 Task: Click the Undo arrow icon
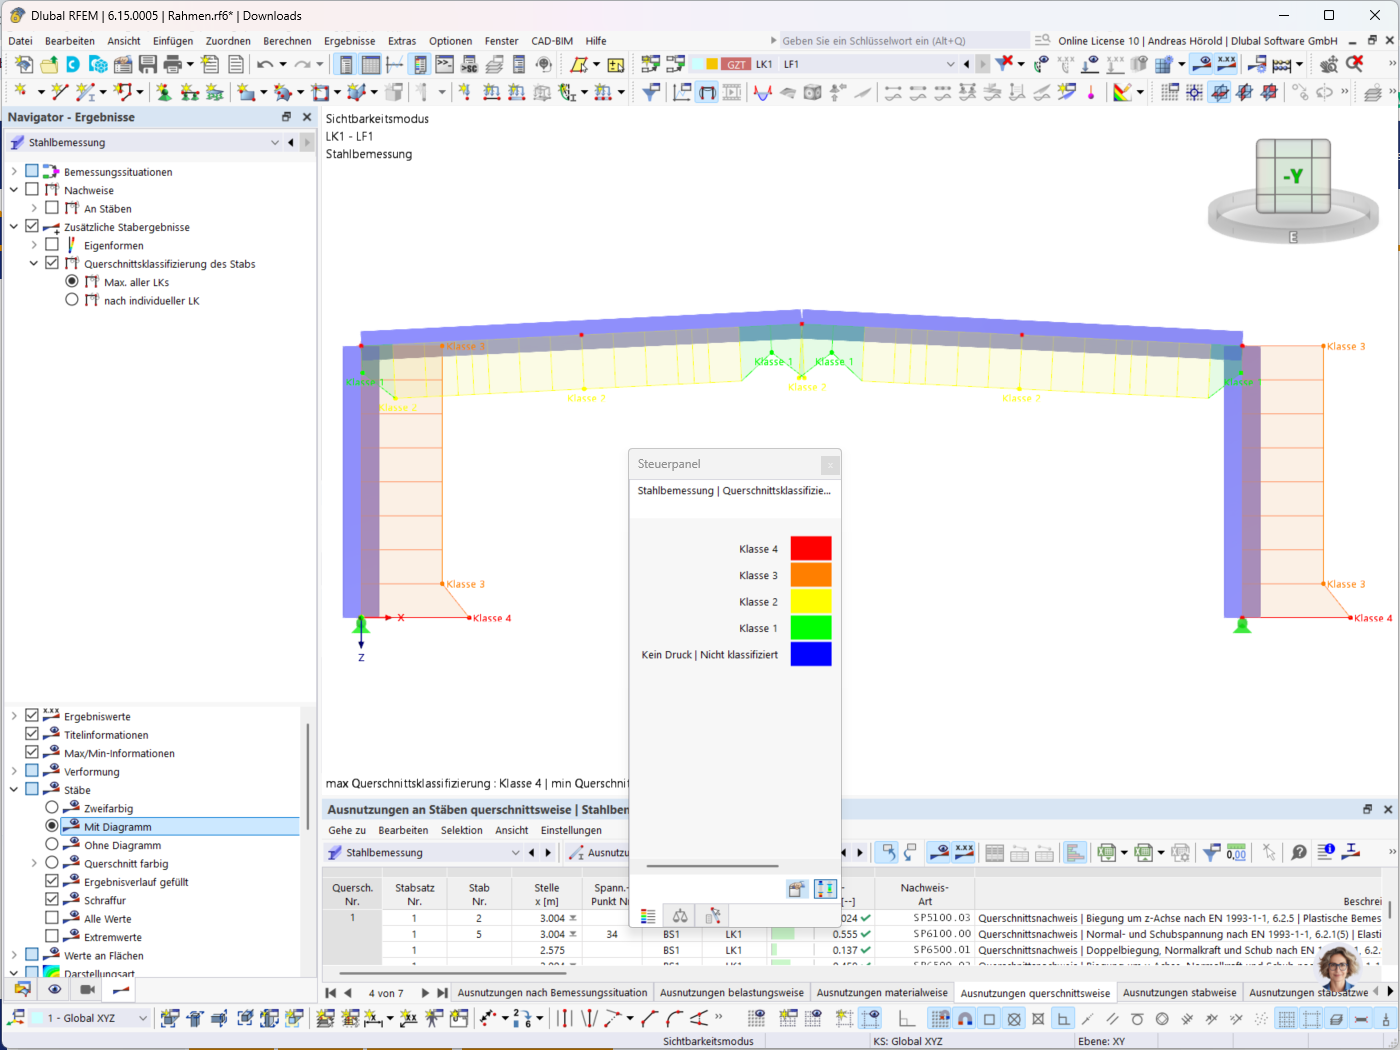pyautogui.click(x=265, y=64)
